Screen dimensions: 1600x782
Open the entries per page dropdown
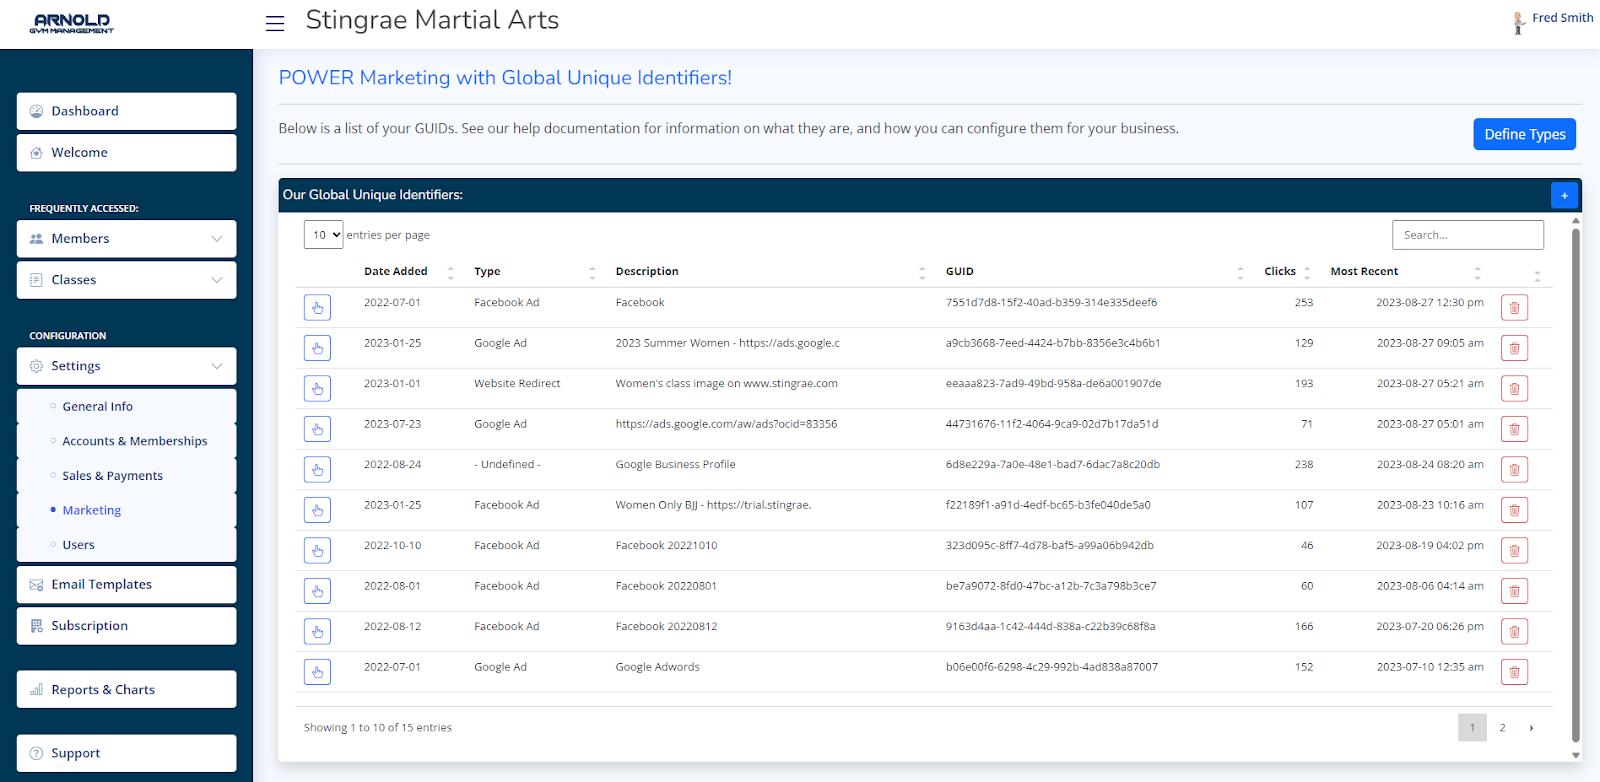pos(323,235)
